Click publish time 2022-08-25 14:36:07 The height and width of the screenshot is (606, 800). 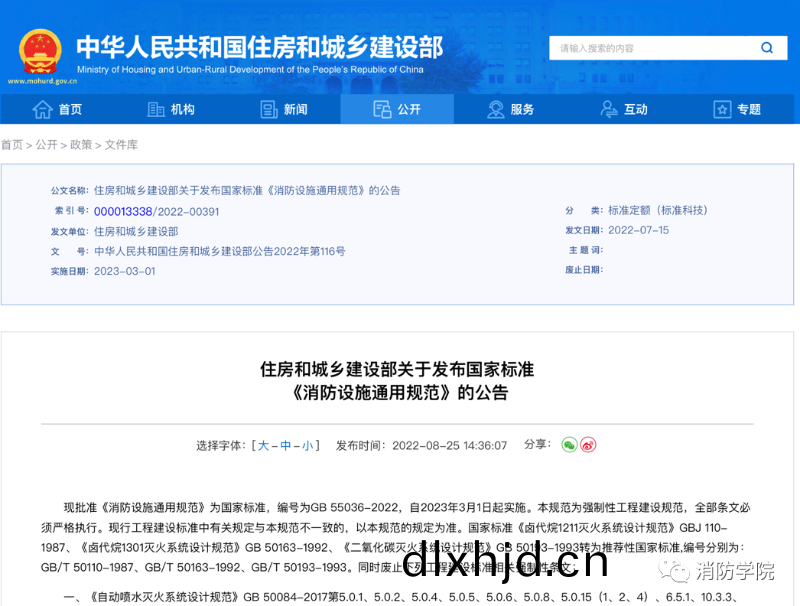pyautogui.click(x=449, y=446)
